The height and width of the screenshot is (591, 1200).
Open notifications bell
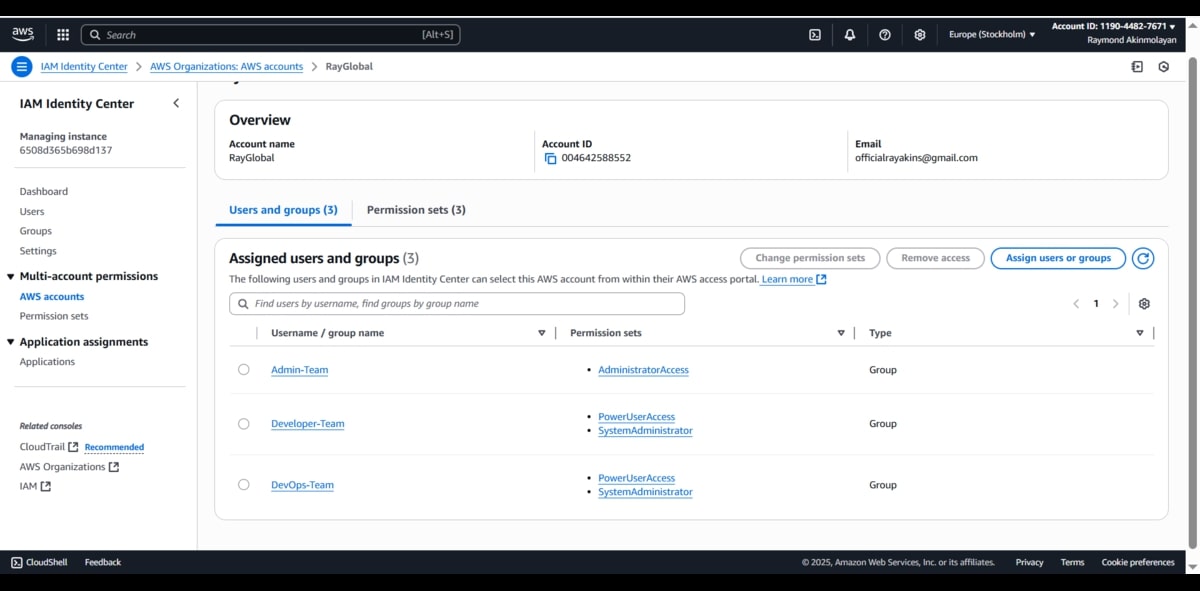tap(850, 34)
